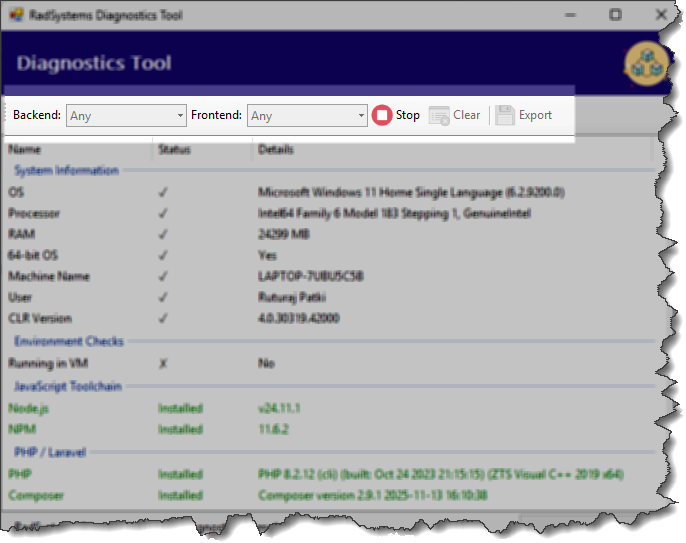Open the Backend dropdown set to Any
This screenshot has width=686, height=543.
pos(126,116)
